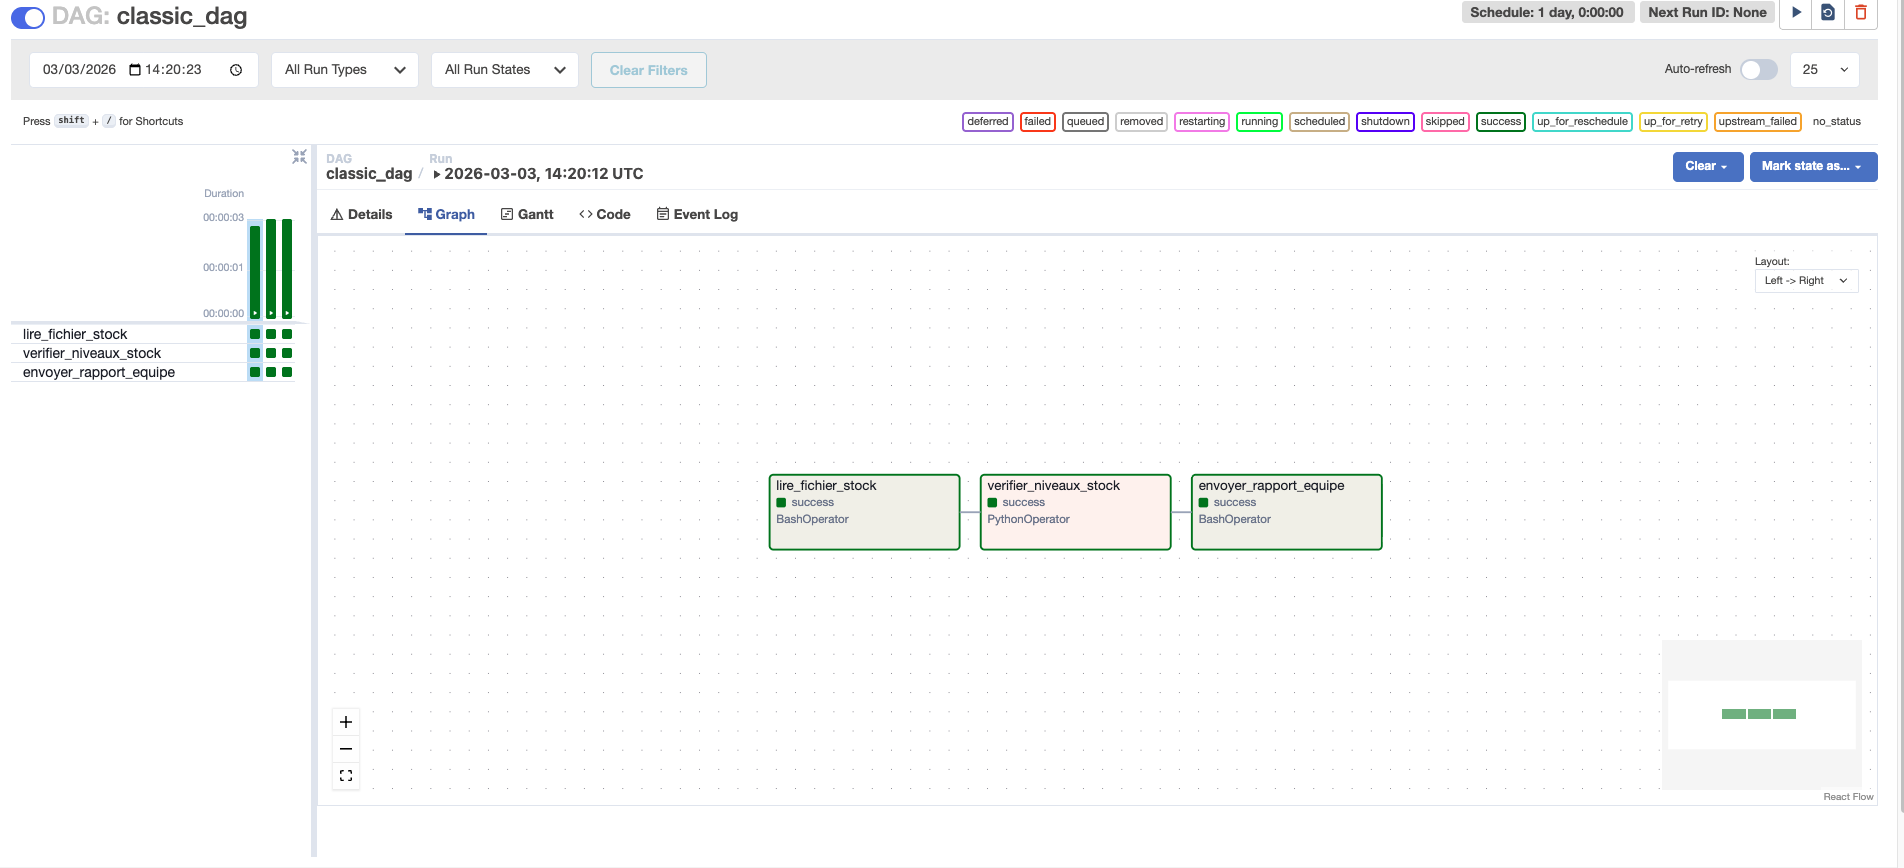Click envoyer_rapport_equipe square in the selected run column
Screen dimensions: 1904x868
(x=255, y=372)
